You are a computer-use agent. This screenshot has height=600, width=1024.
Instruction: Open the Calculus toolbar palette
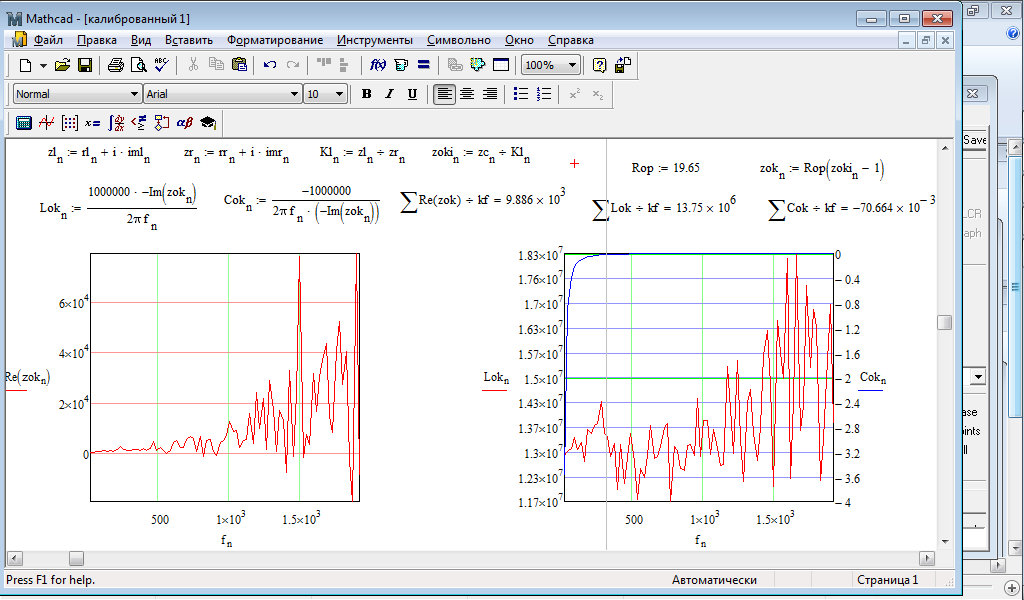point(116,123)
